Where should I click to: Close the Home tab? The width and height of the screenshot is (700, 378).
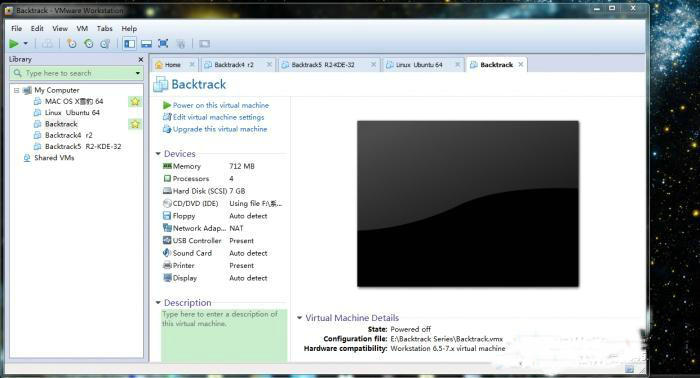[x=192, y=65]
